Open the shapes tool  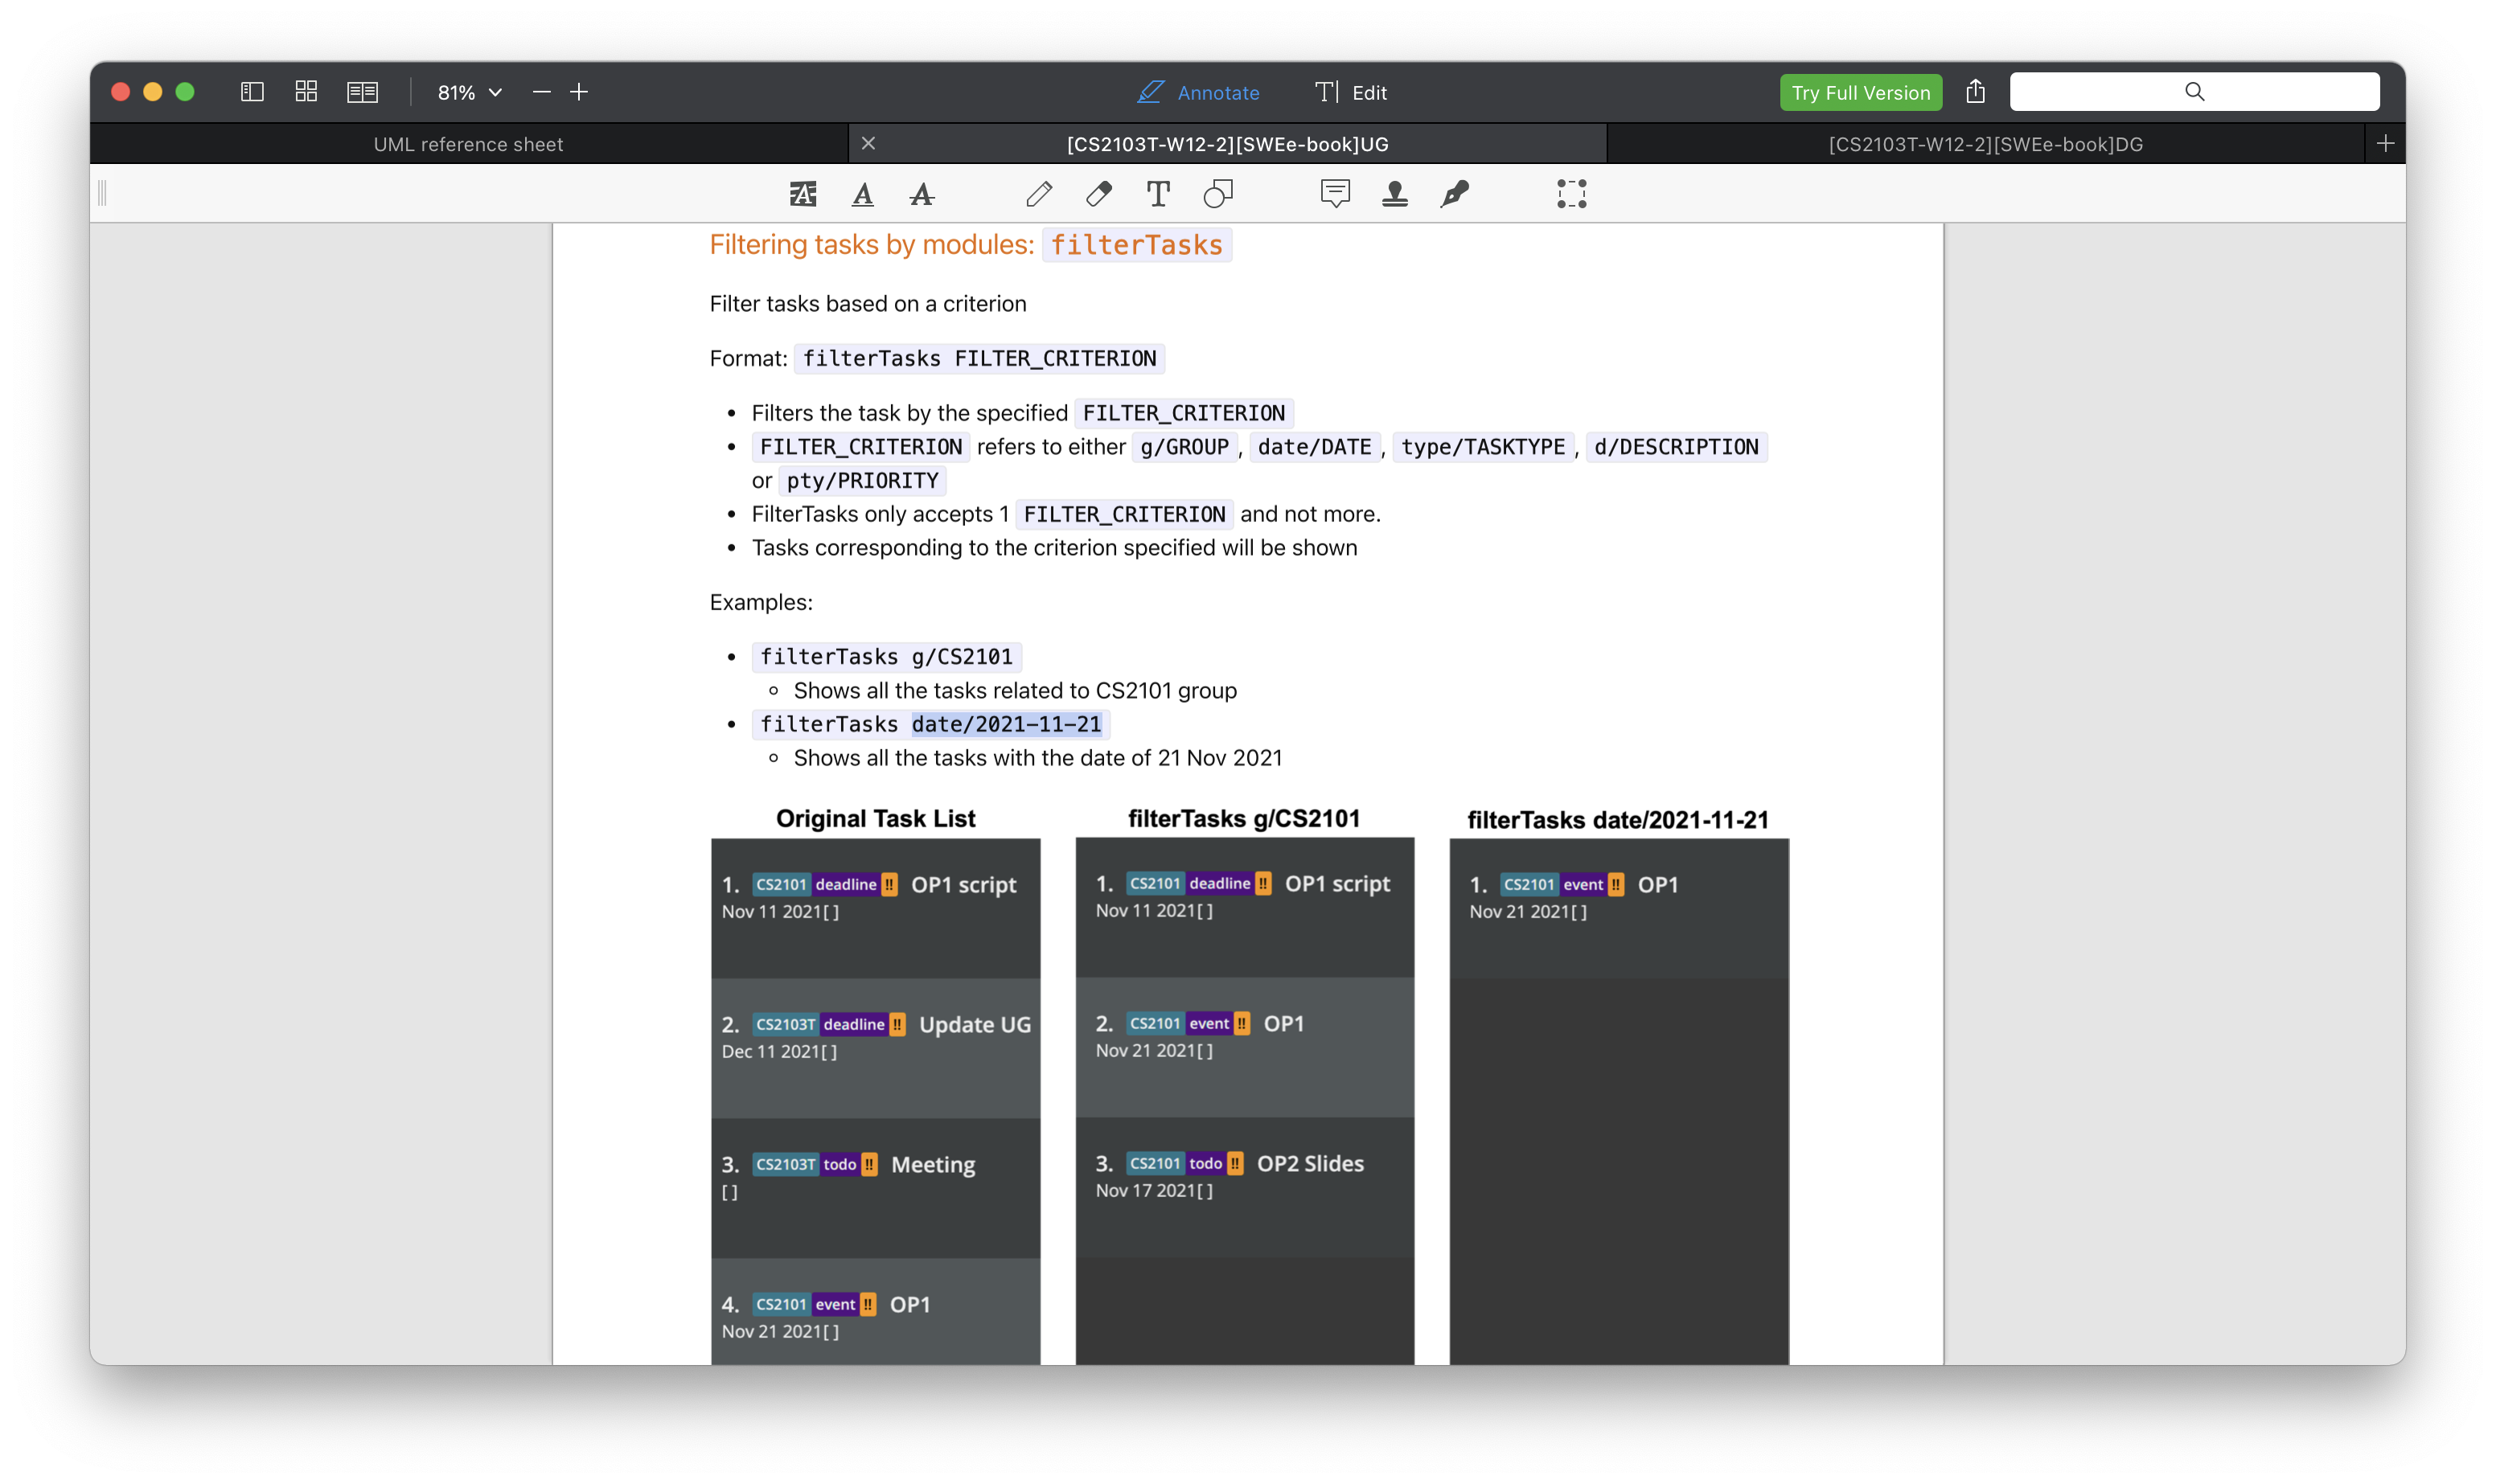pos(1218,194)
